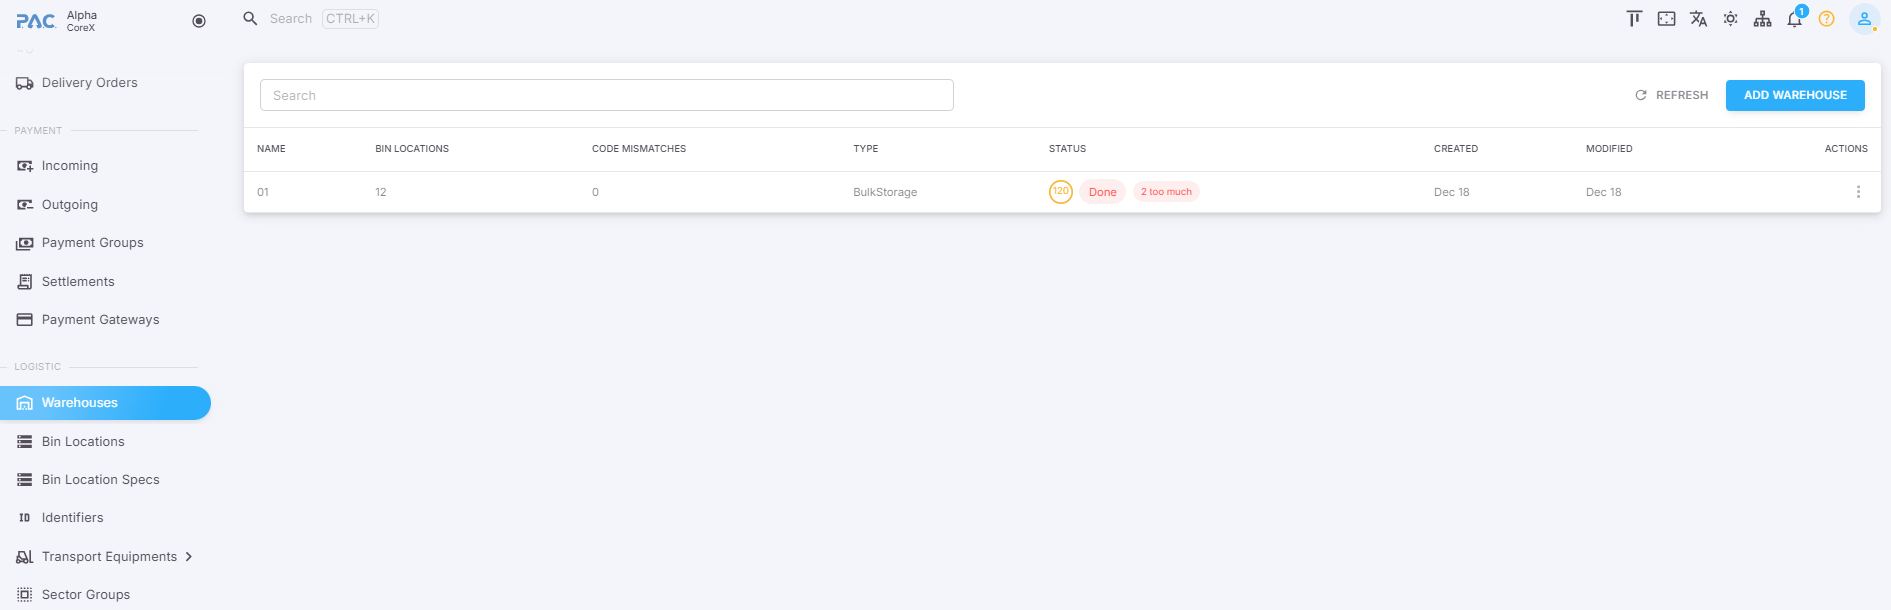This screenshot has height=610, width=1891.
Task: Open the Settlements menu item
Action: (x=78, y=282)
